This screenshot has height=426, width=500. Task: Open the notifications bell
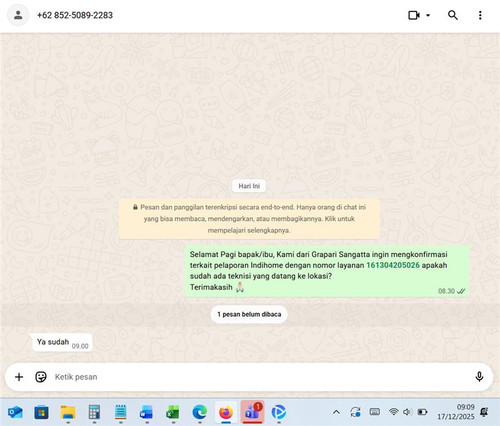click(x=484, y=412)
